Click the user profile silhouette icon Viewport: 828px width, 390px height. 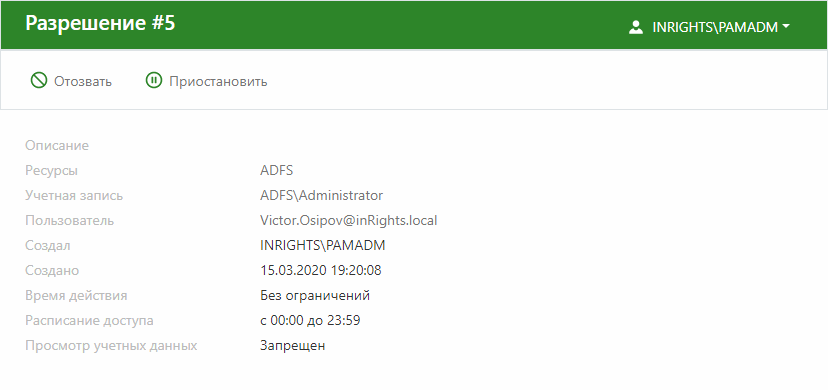click(636, 27)
